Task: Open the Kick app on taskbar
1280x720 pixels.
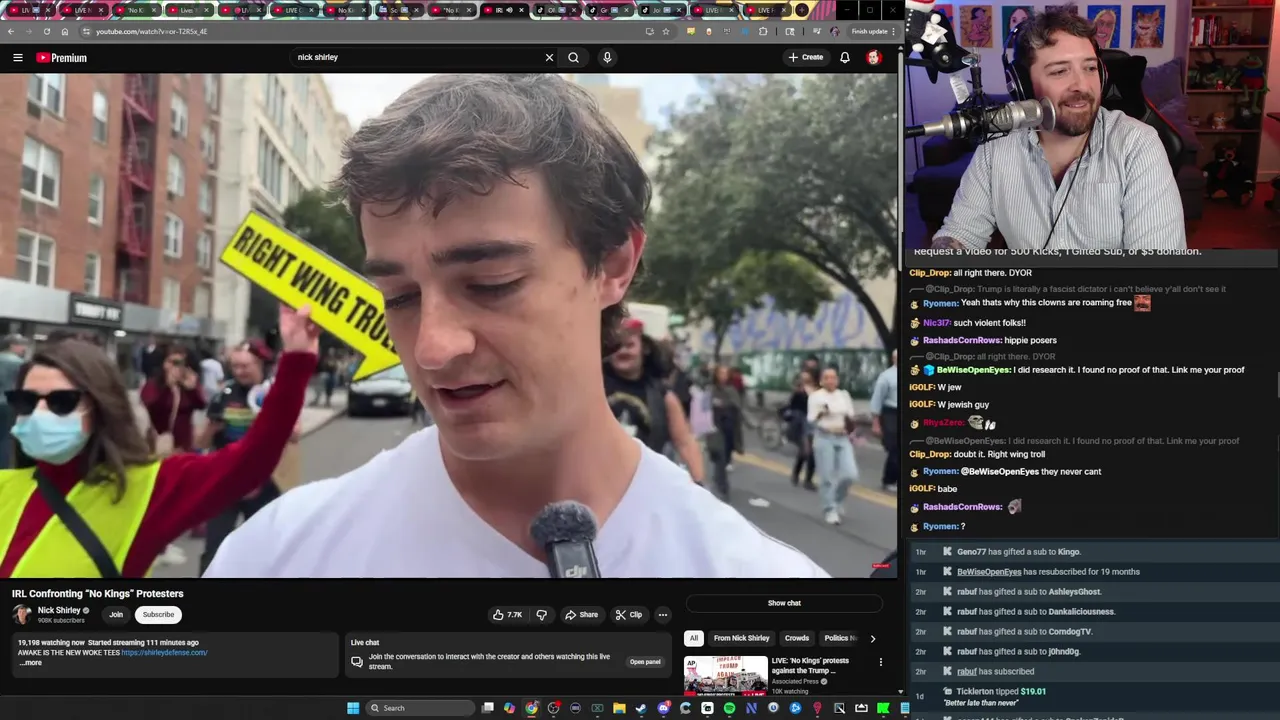Action: click(883, 708)
